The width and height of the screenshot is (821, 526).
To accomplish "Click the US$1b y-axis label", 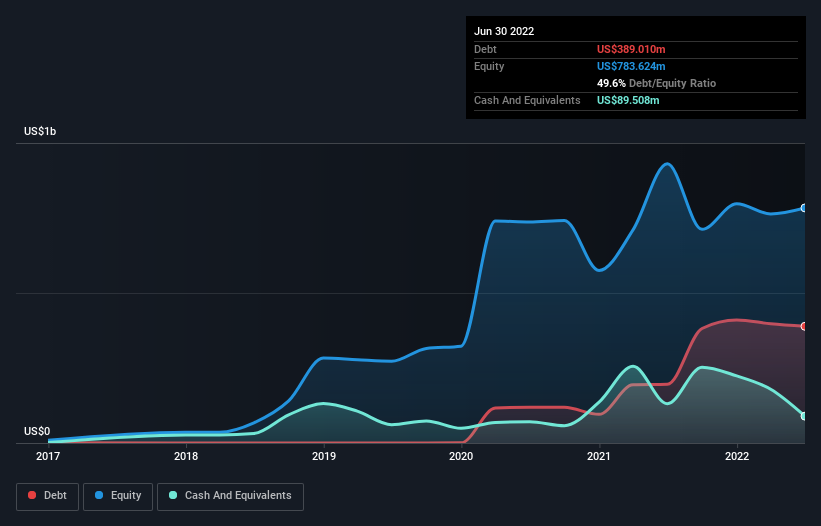I will (40, 131).
